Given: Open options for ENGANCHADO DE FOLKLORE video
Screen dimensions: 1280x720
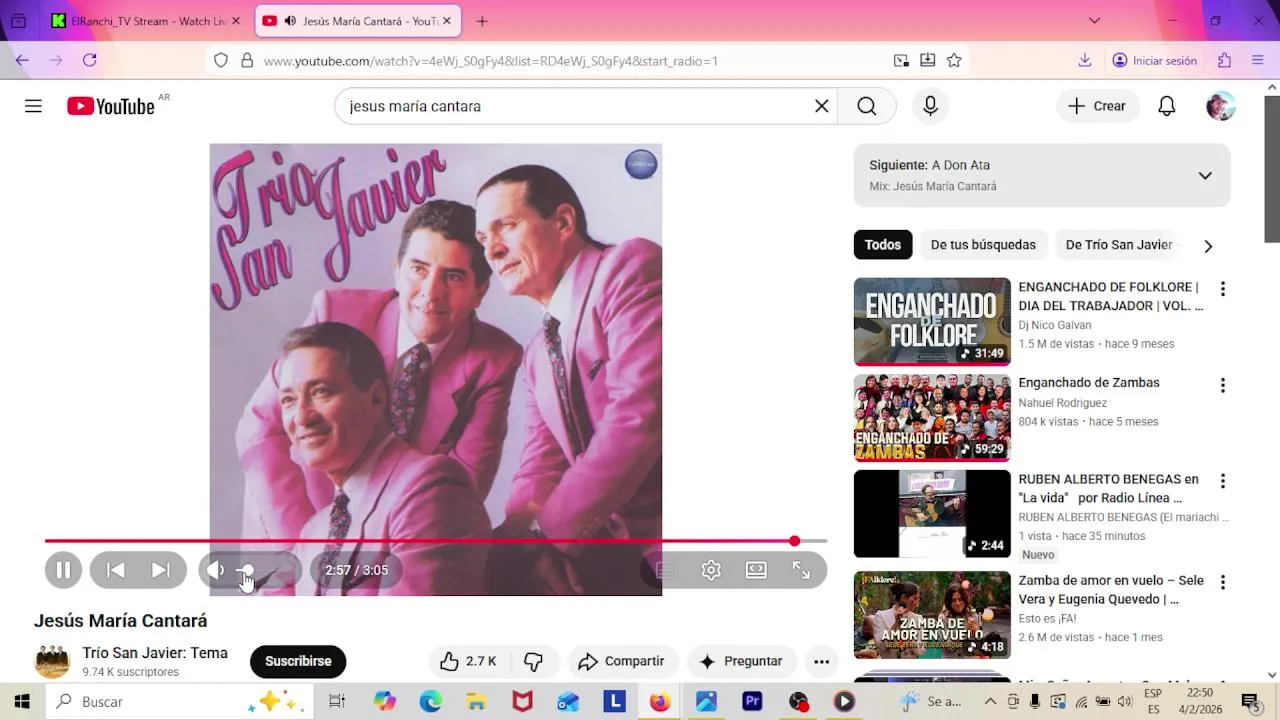Looking at the screenshot, I should 1222,289.
